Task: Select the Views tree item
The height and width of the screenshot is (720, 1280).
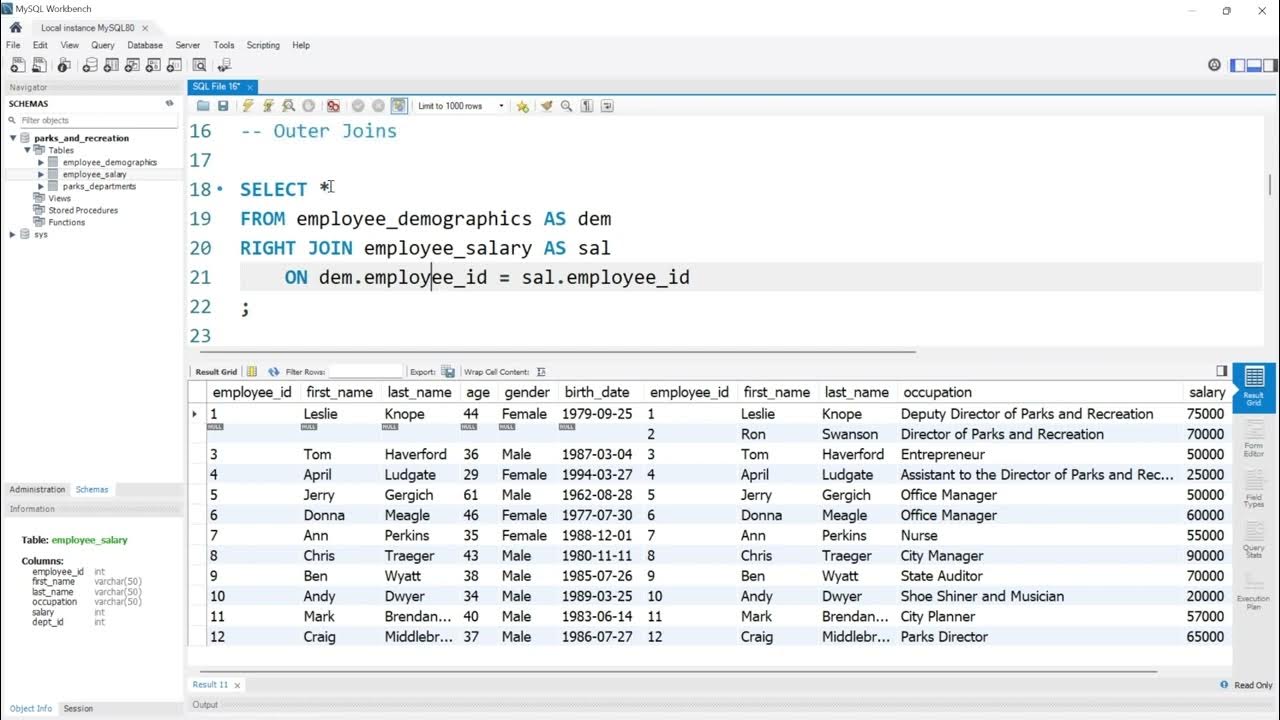Action: click(x=59, y=198)
